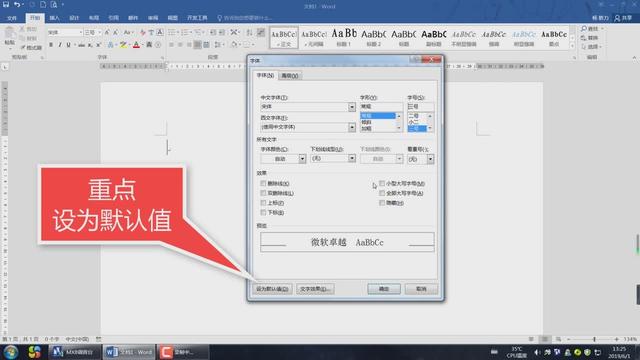640x360 pixels.
Task: Expand the styles gallery more arrow
Action: tap(572, 46)
